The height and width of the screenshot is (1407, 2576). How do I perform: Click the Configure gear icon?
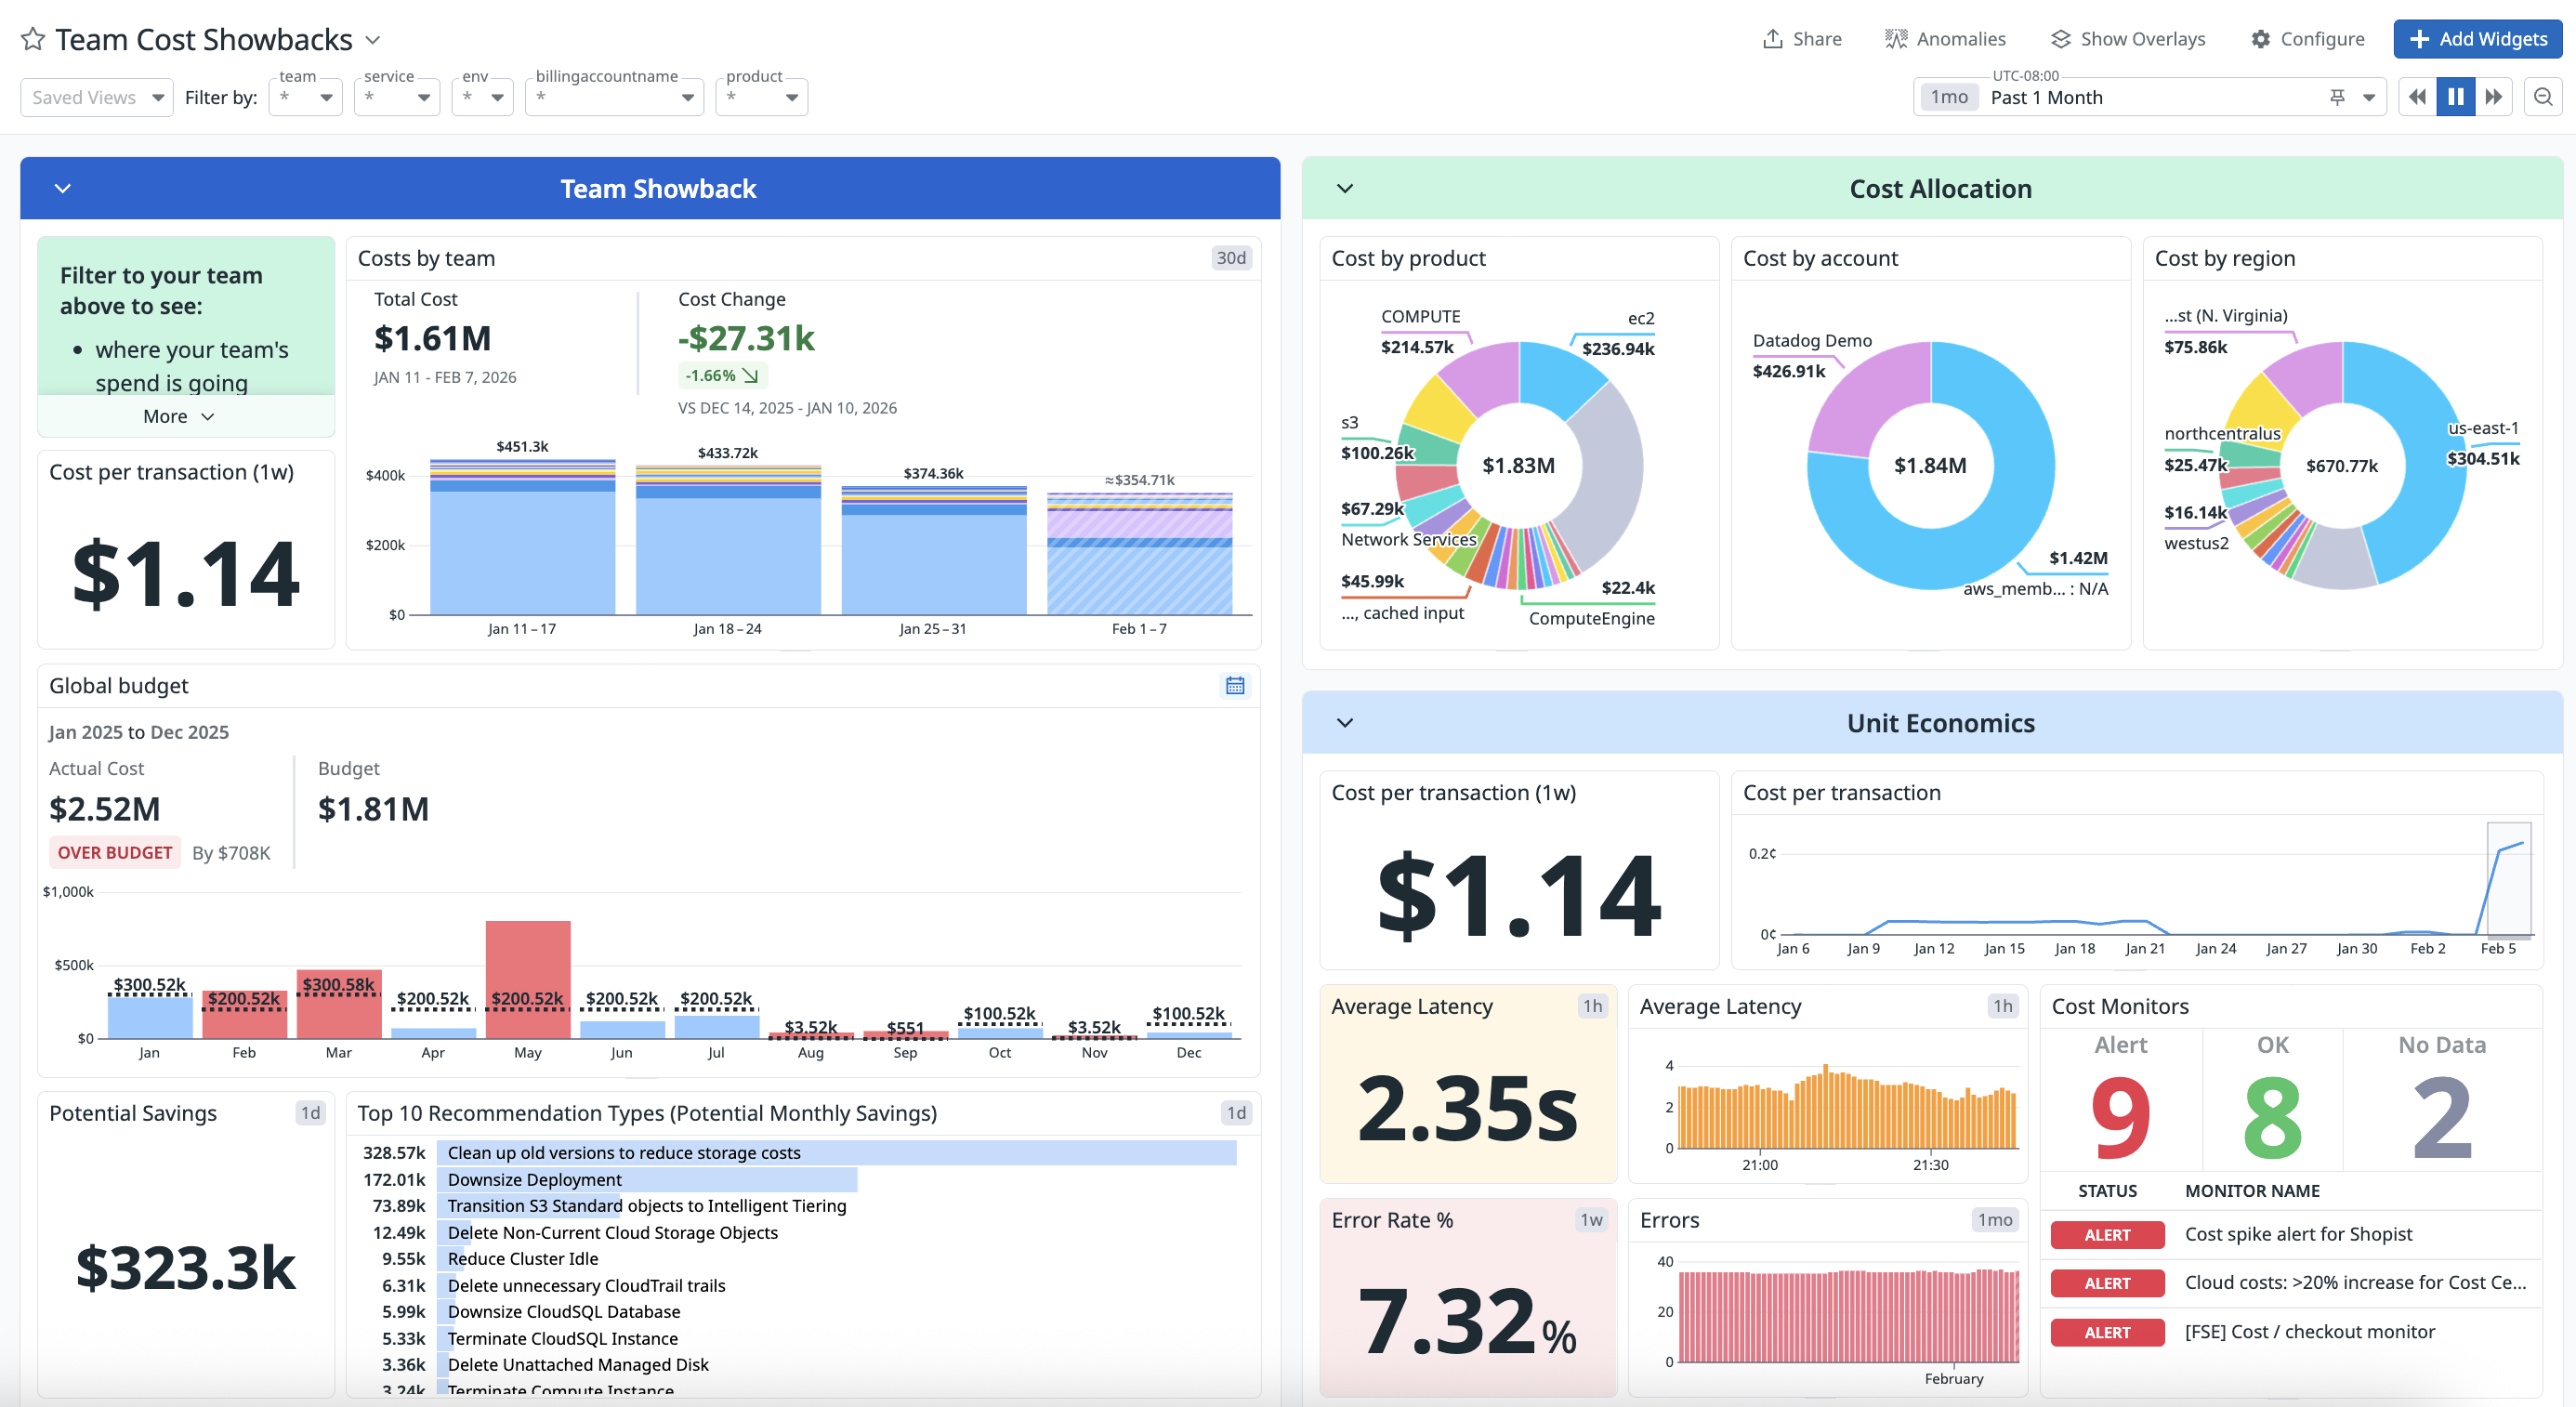pyautogui.click(x=2261, y=39)
